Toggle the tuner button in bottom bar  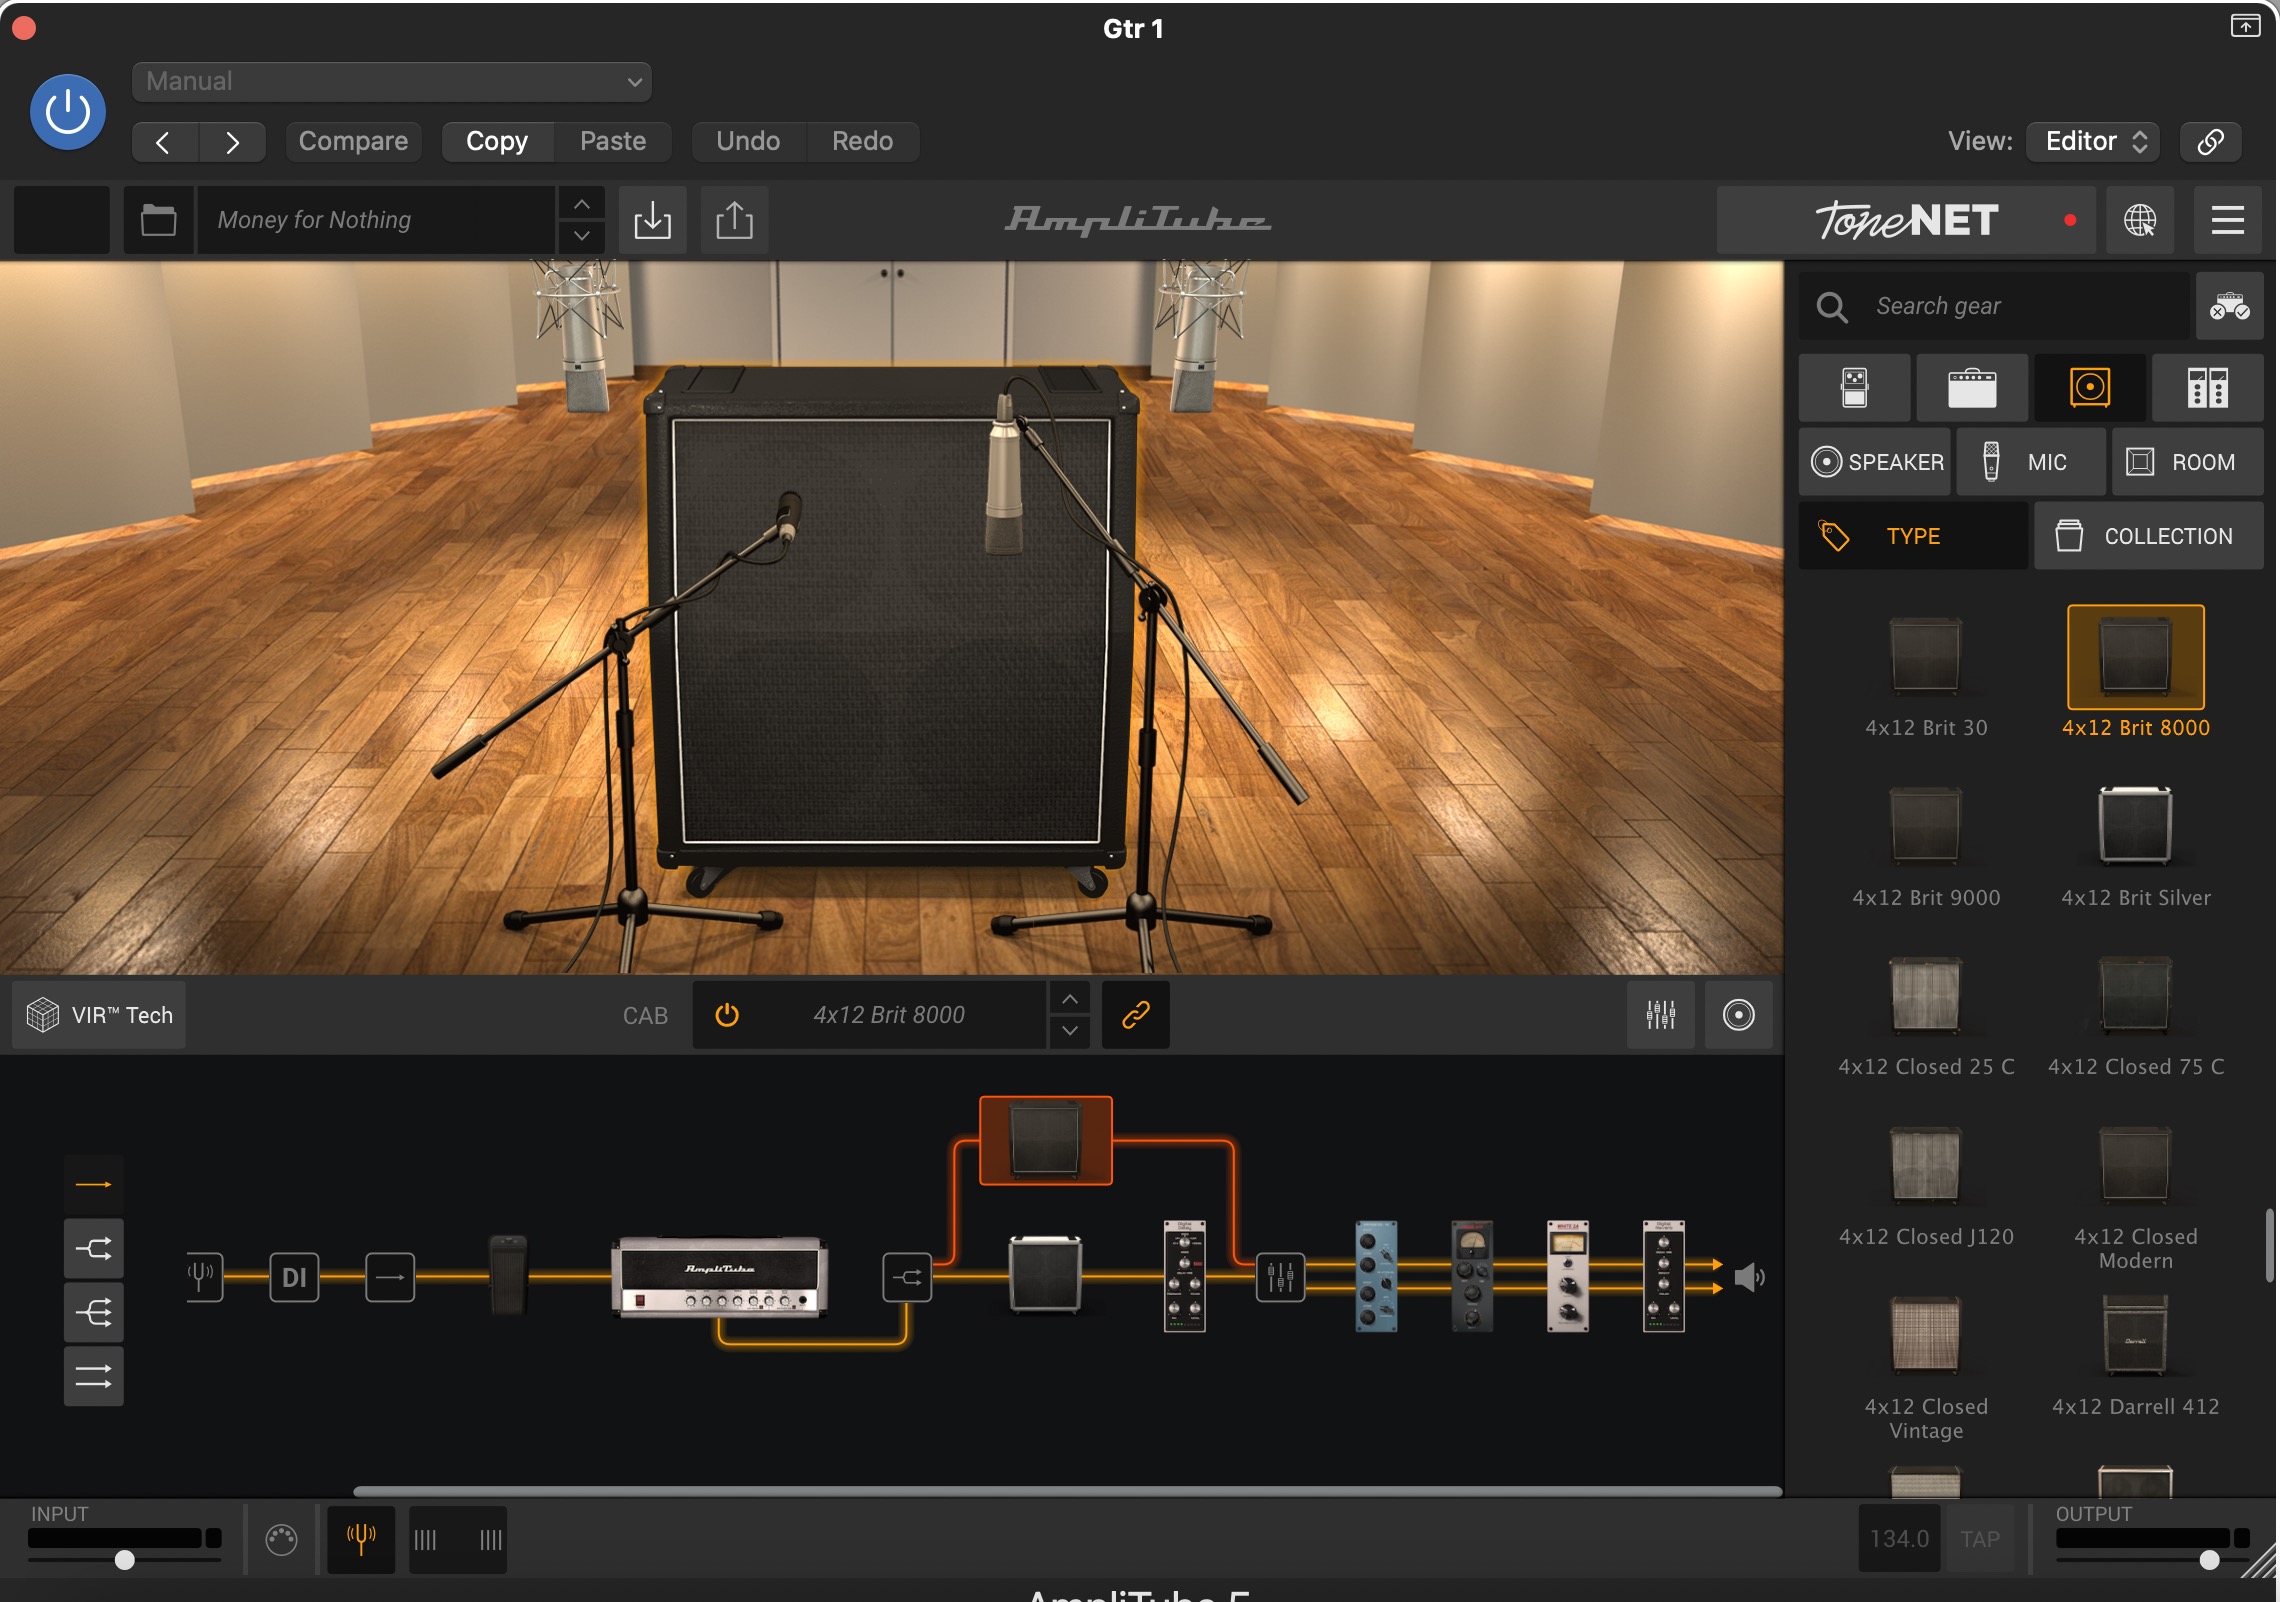click(x=361, y=1540)
